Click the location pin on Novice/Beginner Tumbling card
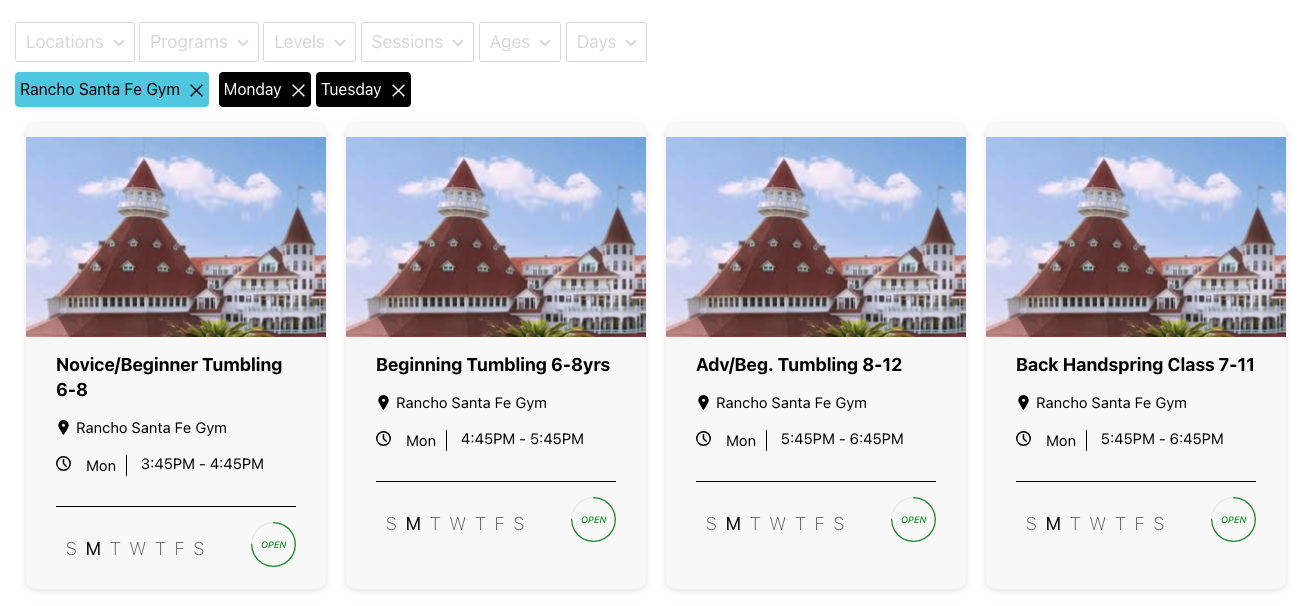This screenshot has width=1314, height=606. point(63,427)
